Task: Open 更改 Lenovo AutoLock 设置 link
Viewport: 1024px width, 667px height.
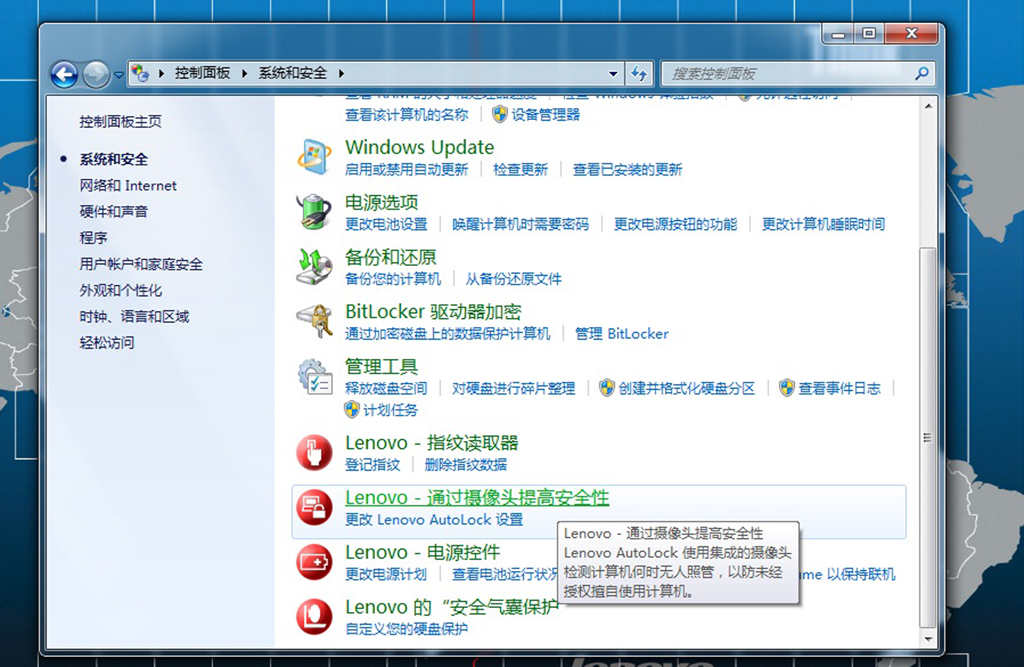Action: coord(434,519)
